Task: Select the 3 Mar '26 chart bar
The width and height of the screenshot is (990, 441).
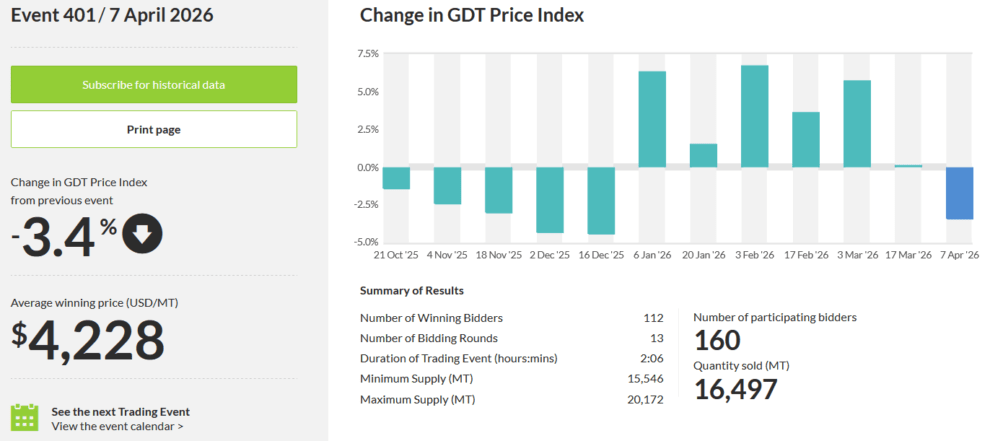Action: (x=857, y=123)
